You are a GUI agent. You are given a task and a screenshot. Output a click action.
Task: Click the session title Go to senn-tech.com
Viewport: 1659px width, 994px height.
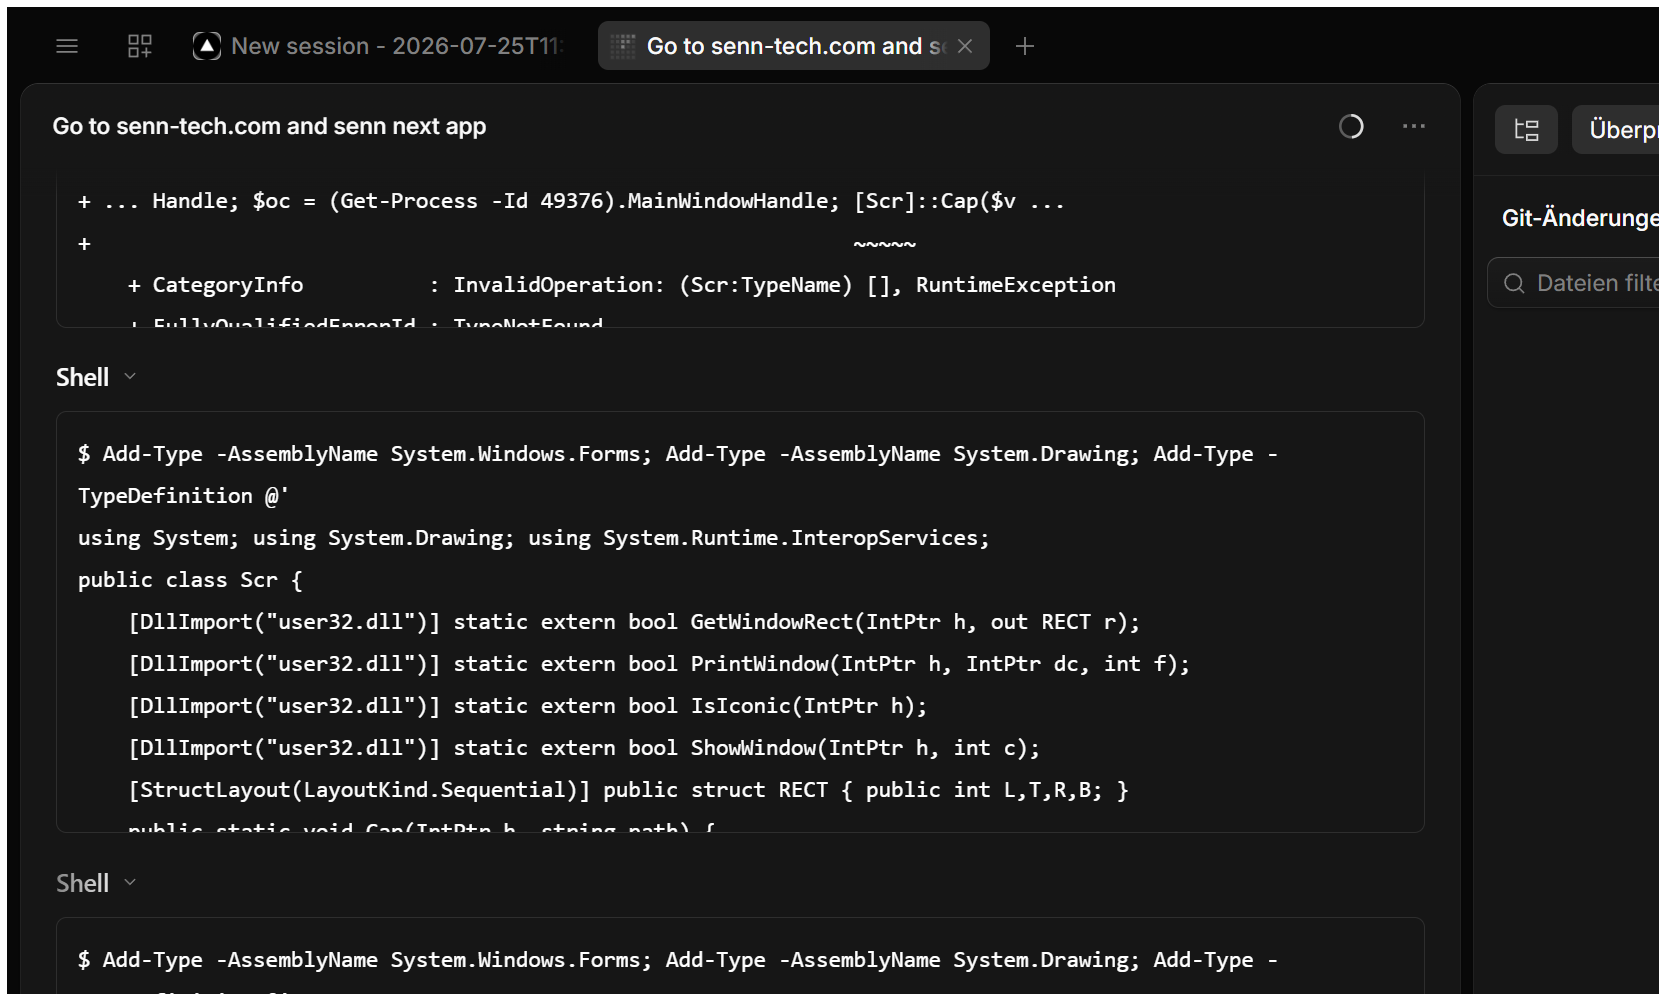point(269,126)
